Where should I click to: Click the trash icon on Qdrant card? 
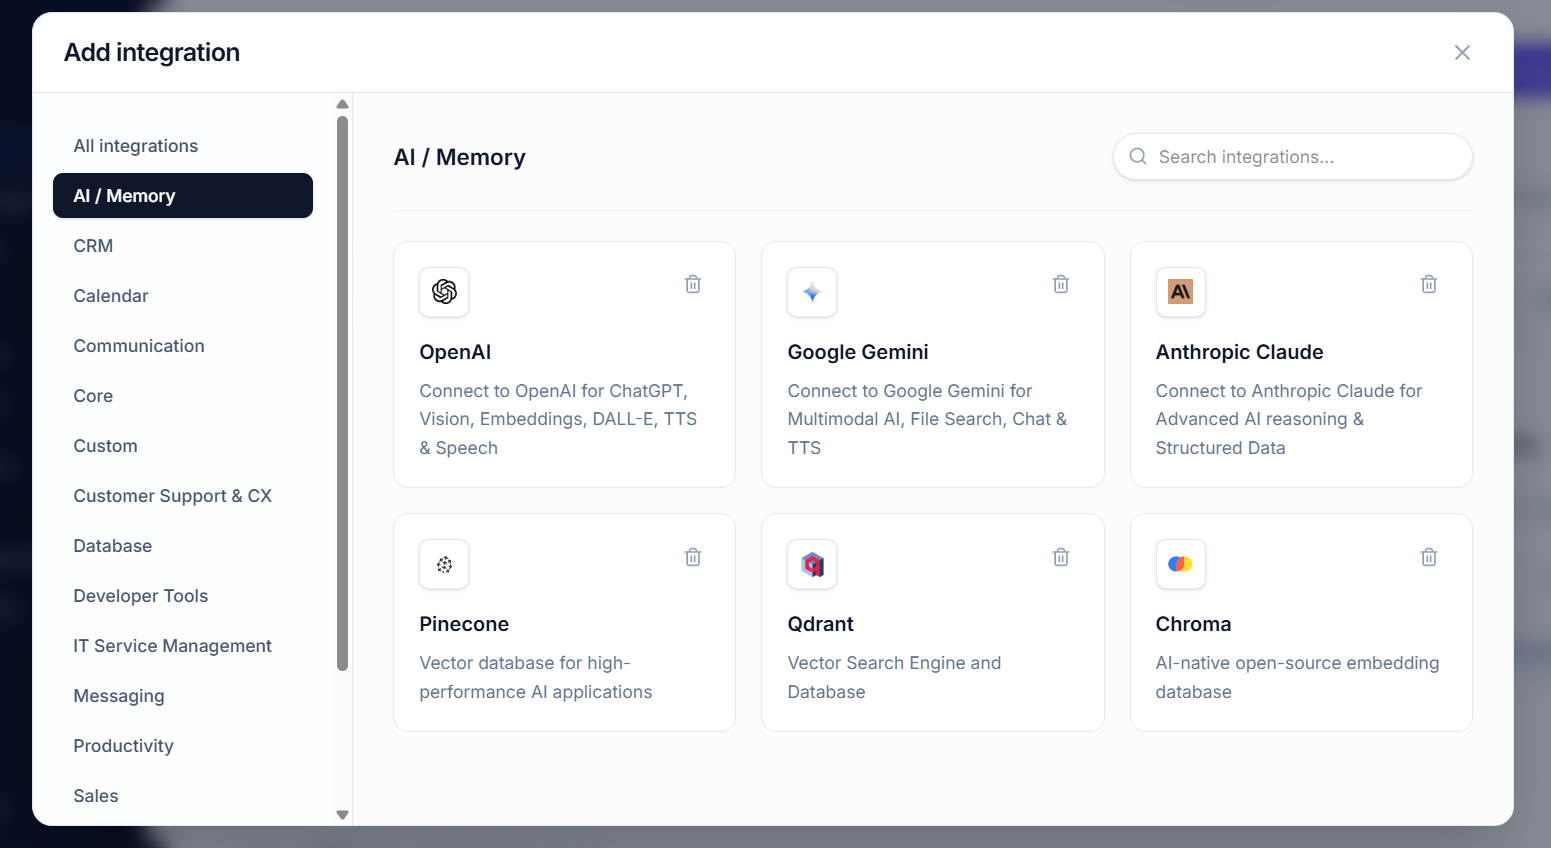[x=1061, y=557]
